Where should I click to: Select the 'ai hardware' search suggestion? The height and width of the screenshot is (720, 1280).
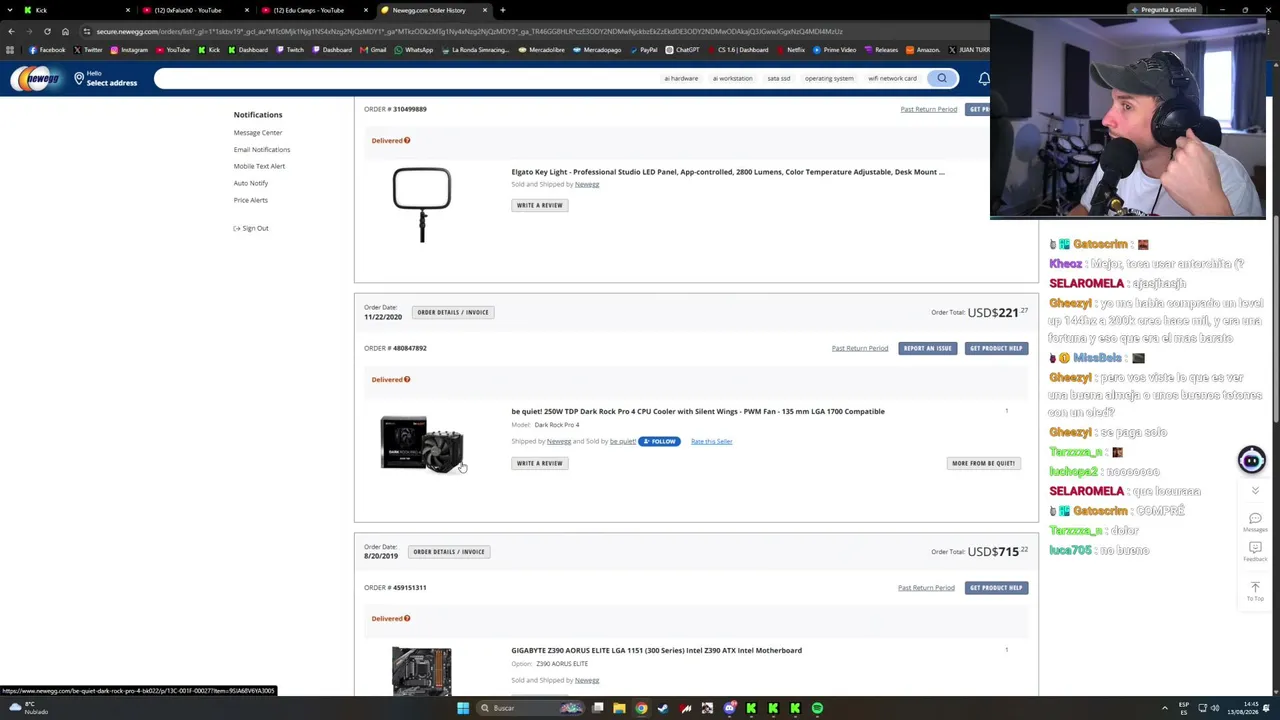(681, 78)
